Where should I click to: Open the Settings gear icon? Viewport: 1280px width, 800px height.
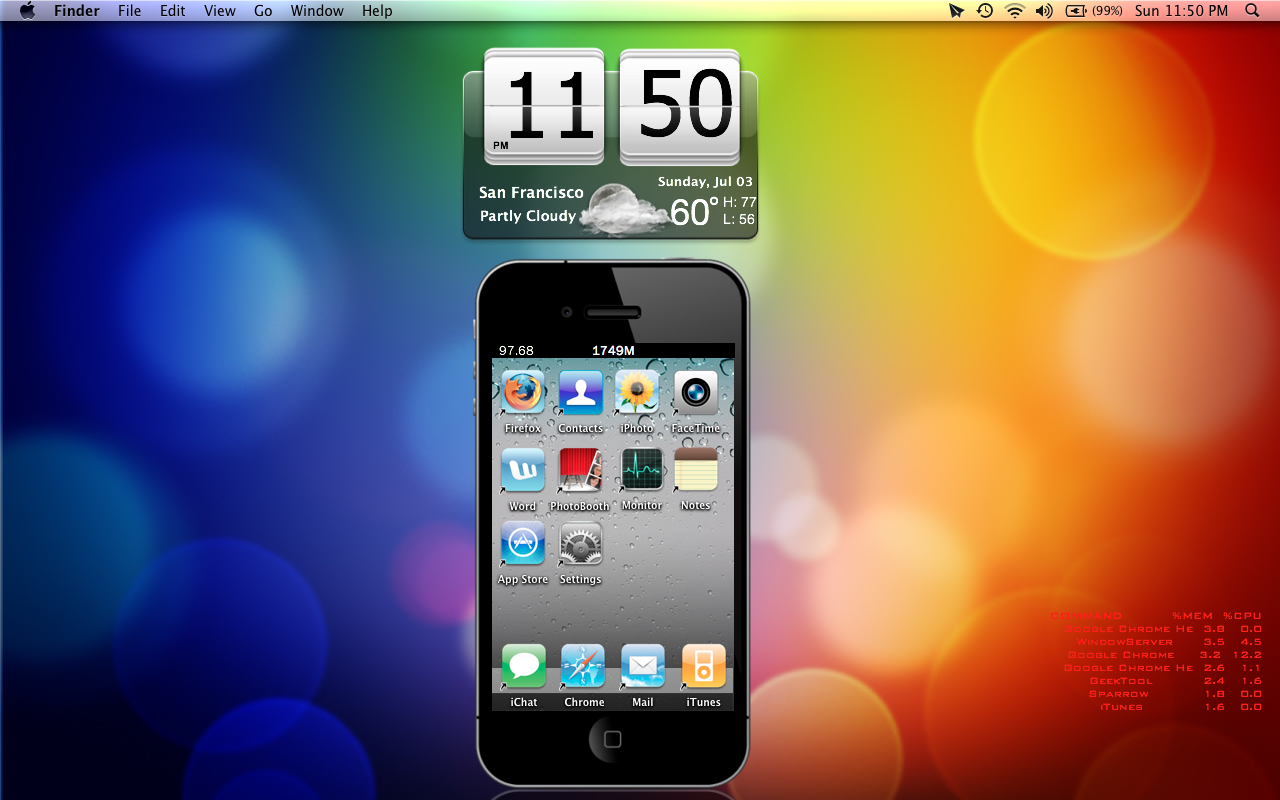pos(580,544)
